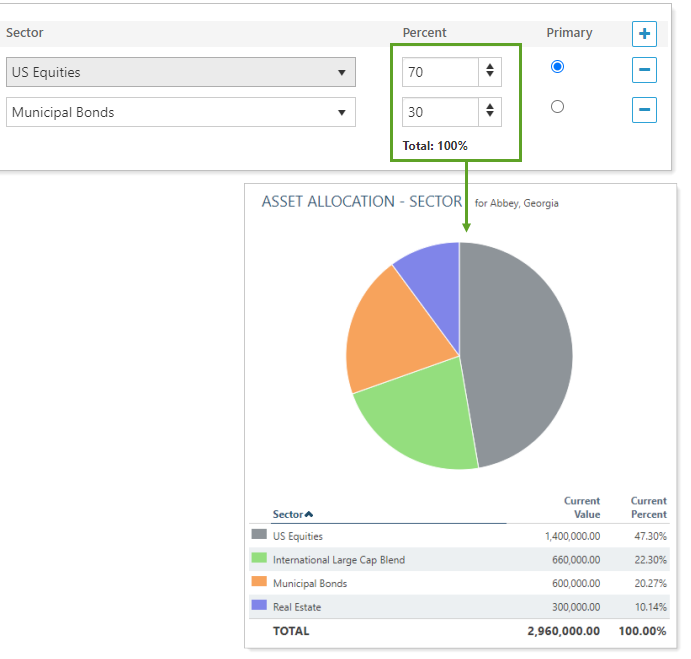Click the gray US Equities legend swatch
The image size is (691, 659).
point(259,535)
